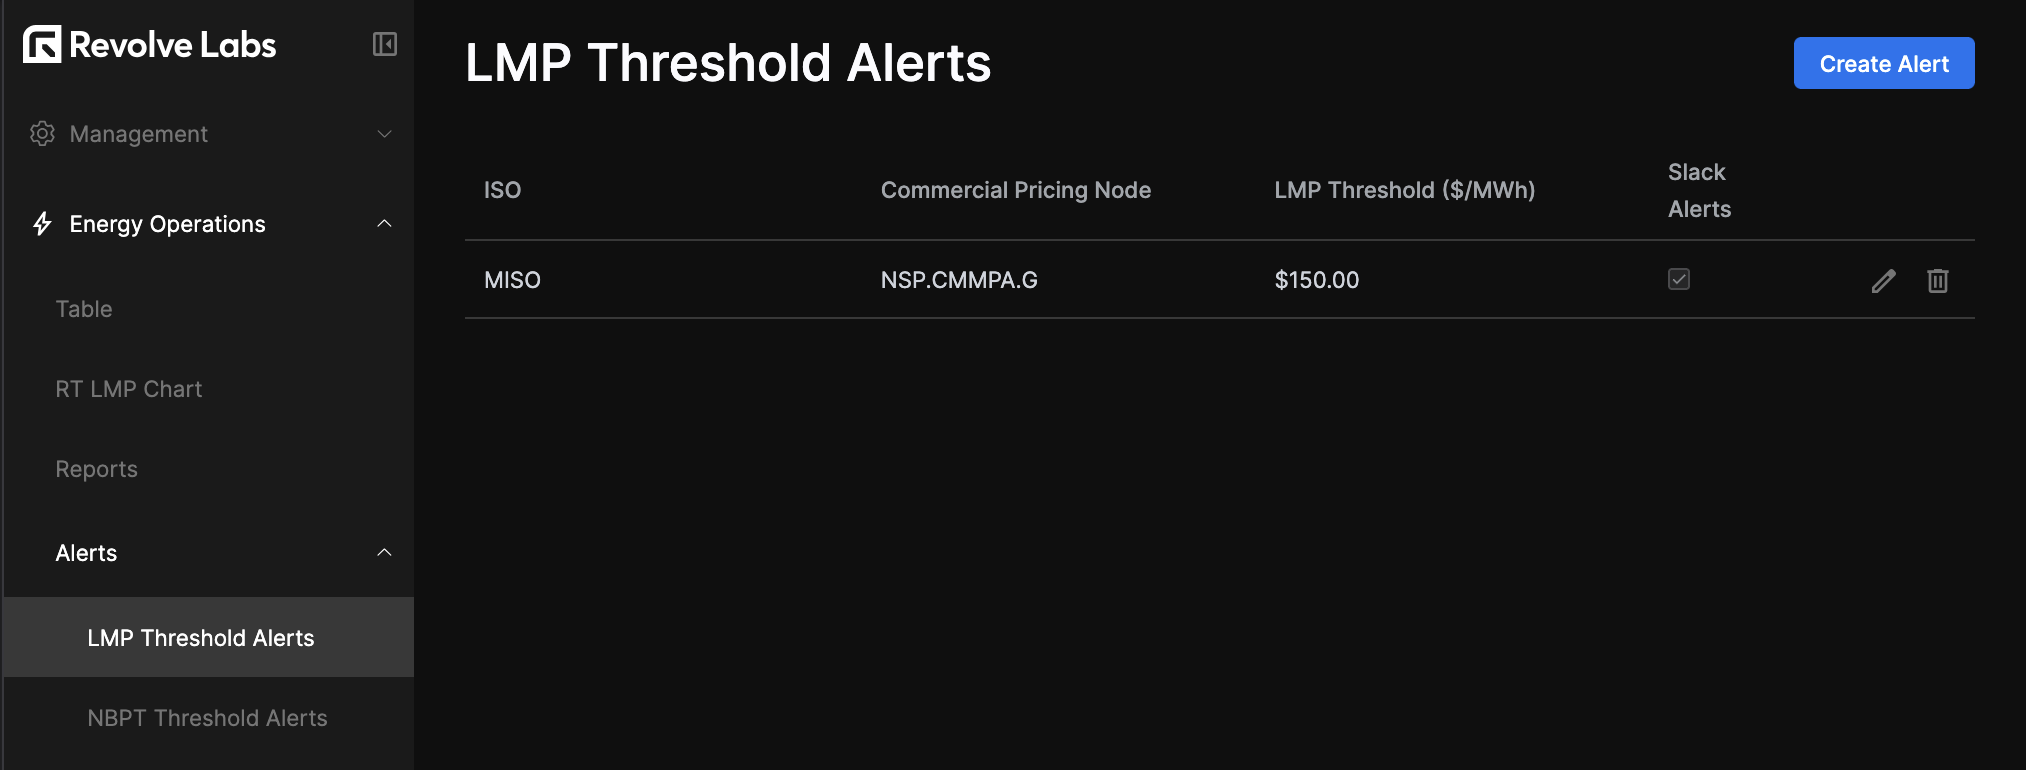Edit the MISO alert using the pencil icon

pyautogui.click(x=1884, y=280)
